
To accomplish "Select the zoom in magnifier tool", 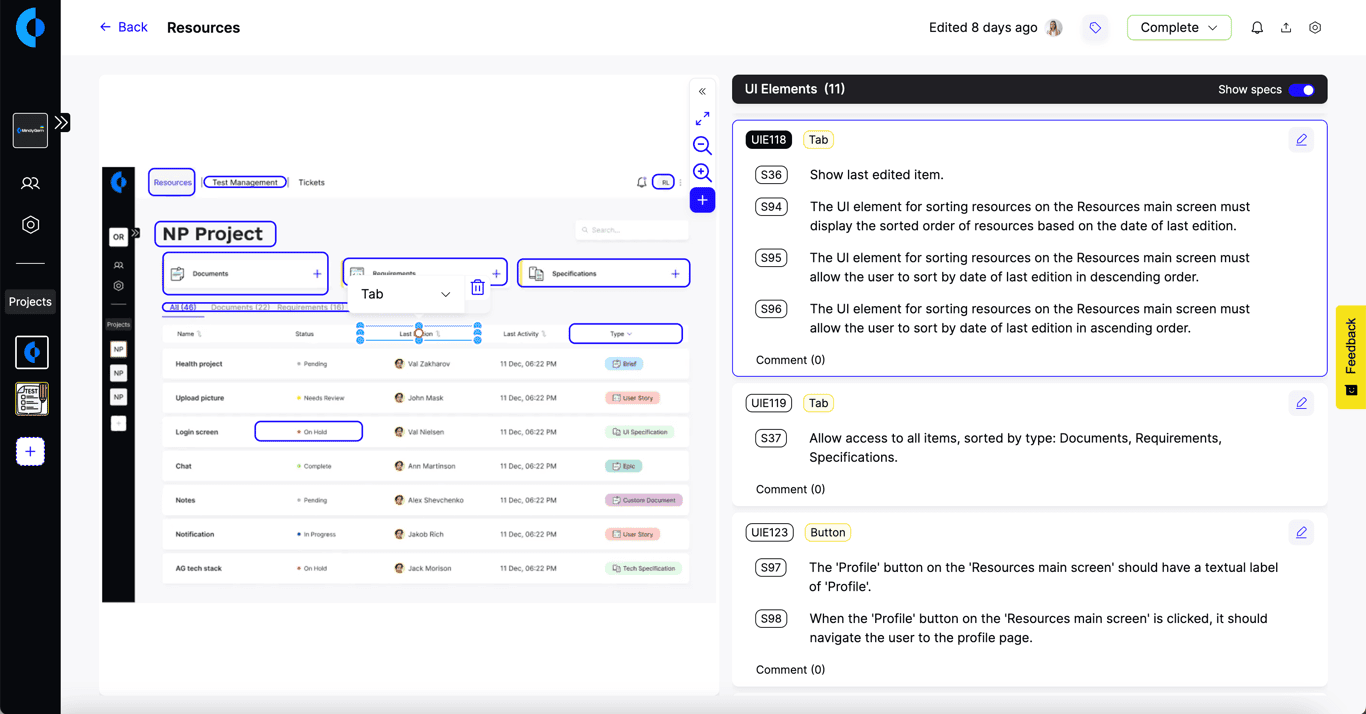I will pyautogui.click(x=702, y=172).
